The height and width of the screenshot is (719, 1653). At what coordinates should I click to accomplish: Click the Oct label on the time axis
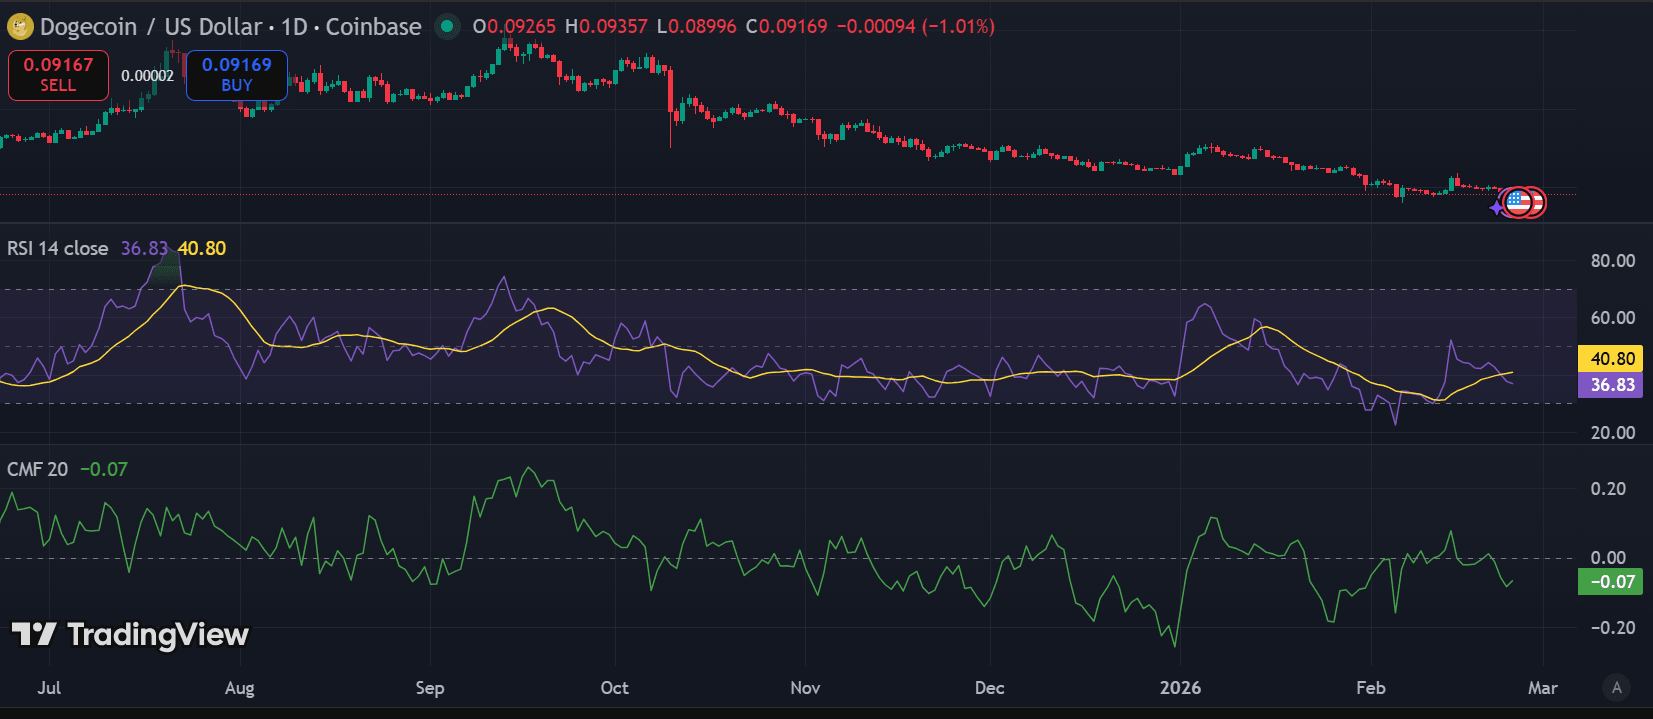coord(614,687)
